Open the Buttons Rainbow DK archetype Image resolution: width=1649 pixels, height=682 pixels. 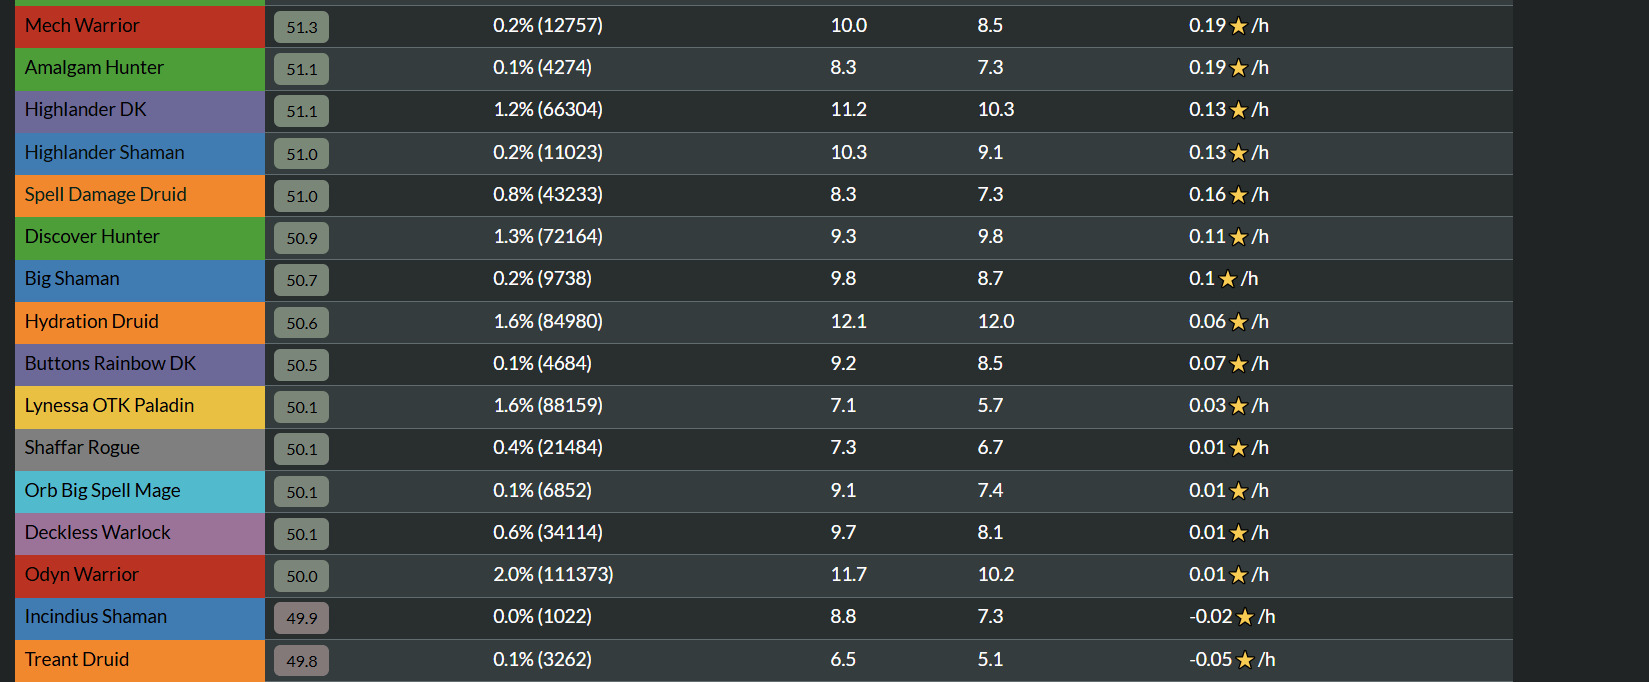tap(110, 363)
